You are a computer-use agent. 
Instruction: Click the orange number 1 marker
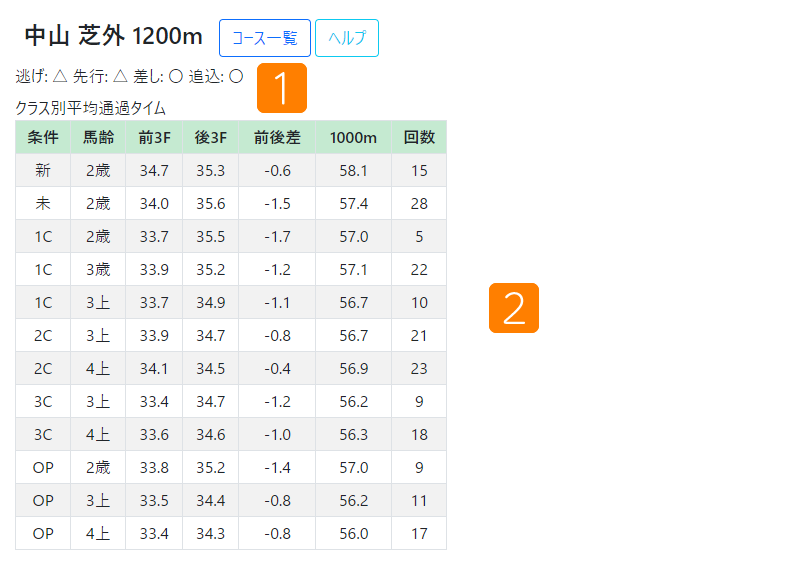click(x=282, y=88)
